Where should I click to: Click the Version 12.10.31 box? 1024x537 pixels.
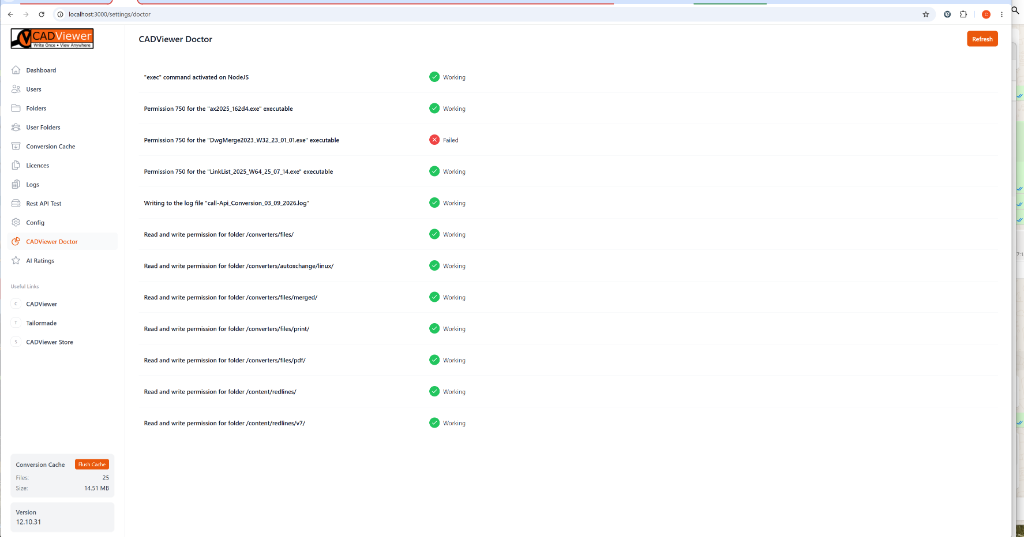pyautogui.click(x=62, y=517)
